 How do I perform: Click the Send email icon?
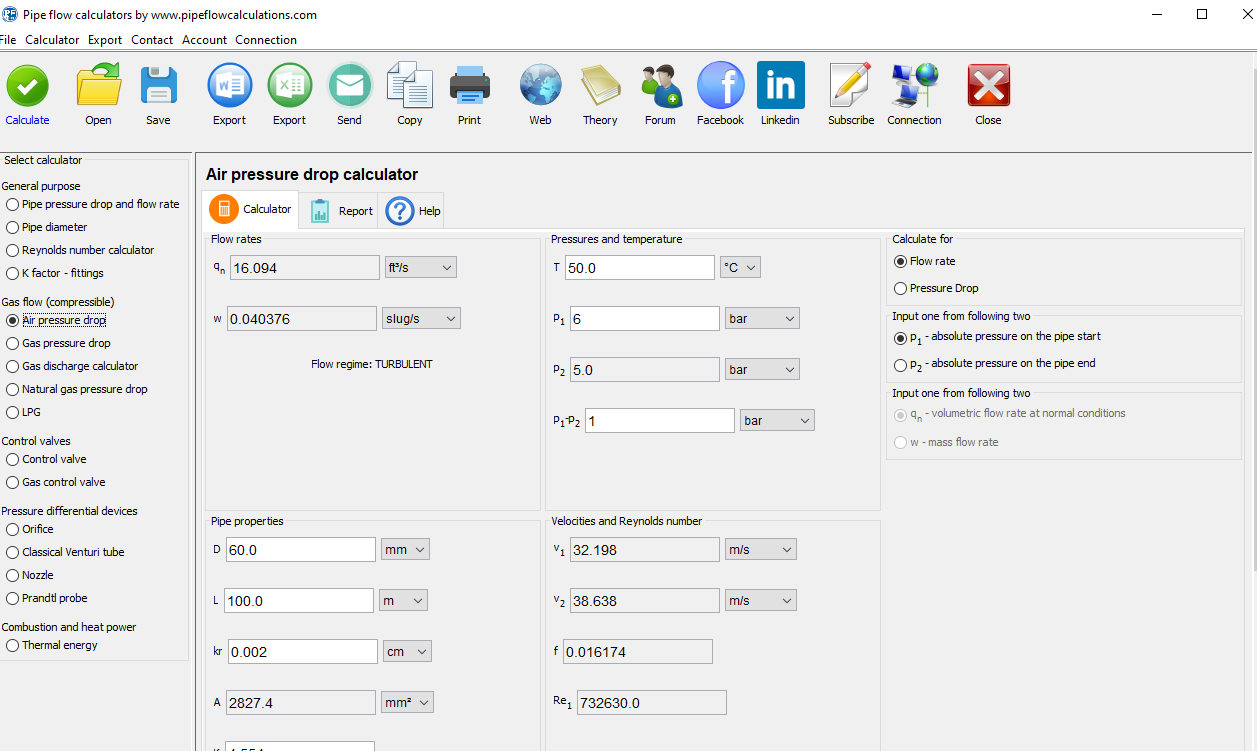(349, 86)
